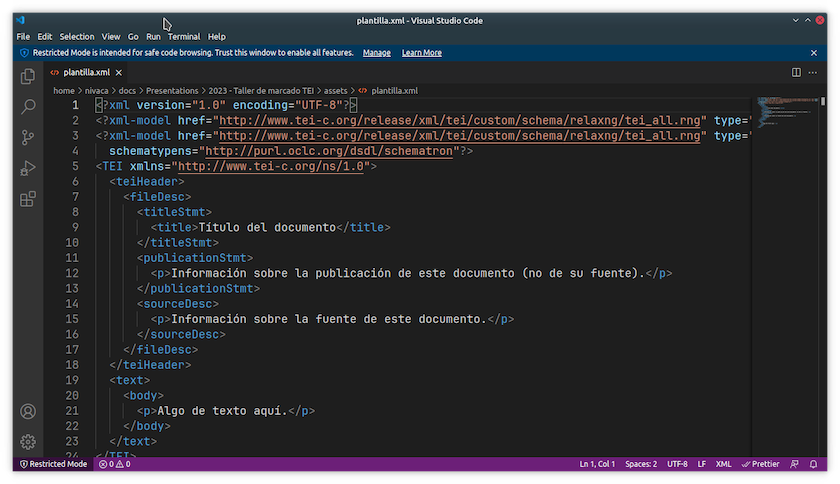The width and height of the screenshot is (840, 484).
Task: Change the UTF-8 file encoding
Action: 677,464
